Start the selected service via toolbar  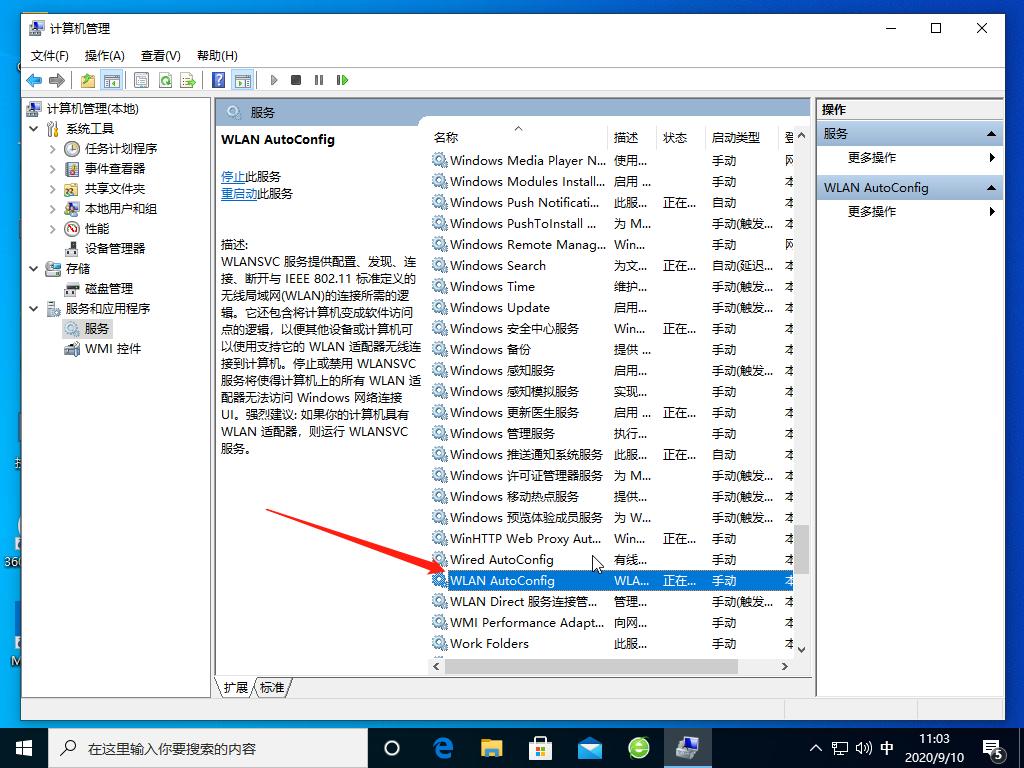click(274, 80)
